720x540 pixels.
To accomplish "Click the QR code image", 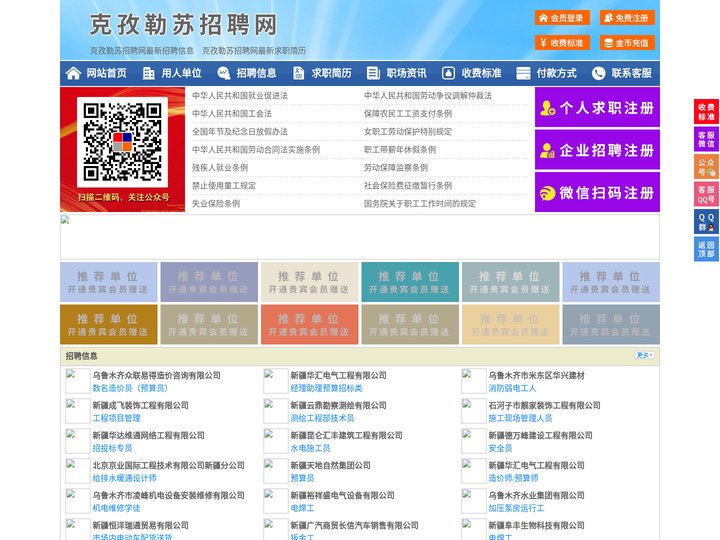I will tap(122, 142).
